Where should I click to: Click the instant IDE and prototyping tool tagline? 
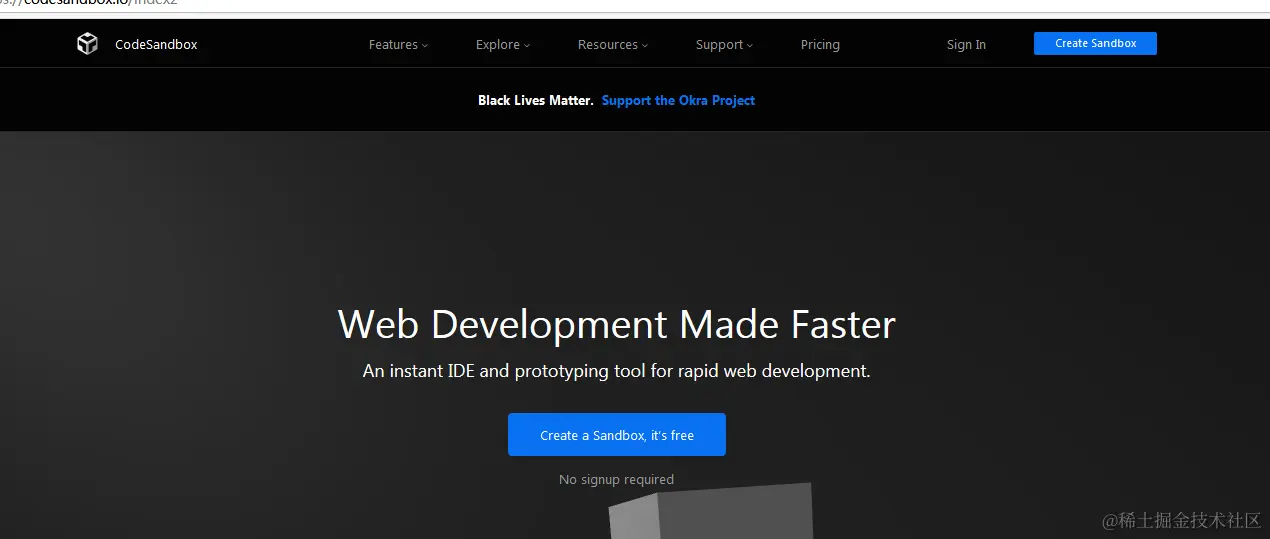617,371
